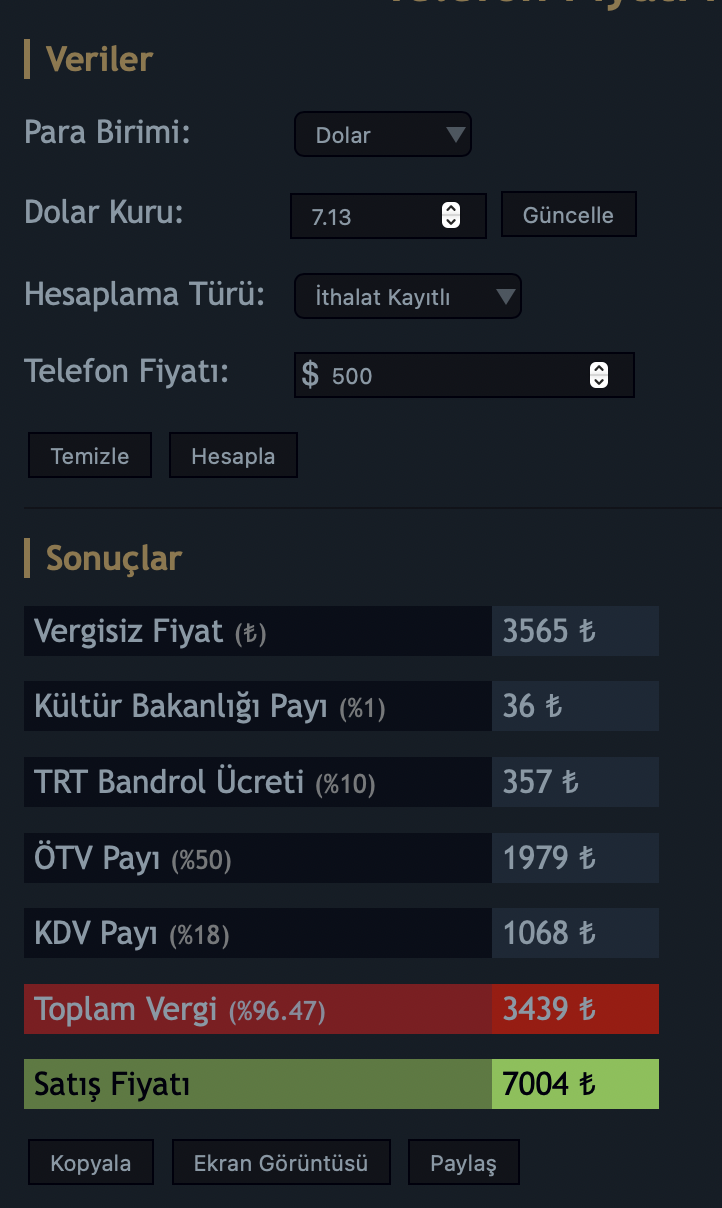Screen dimensions: 722x1208
Task: Click the Dolar Kuru exchange rate field
Action: [x=370, y=216]
